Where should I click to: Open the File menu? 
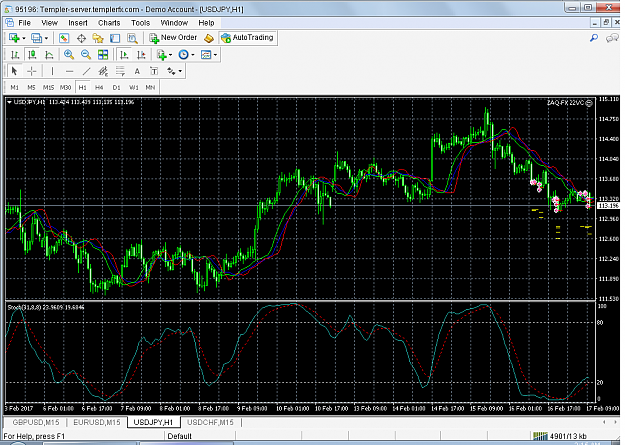[x=24, y=23]
